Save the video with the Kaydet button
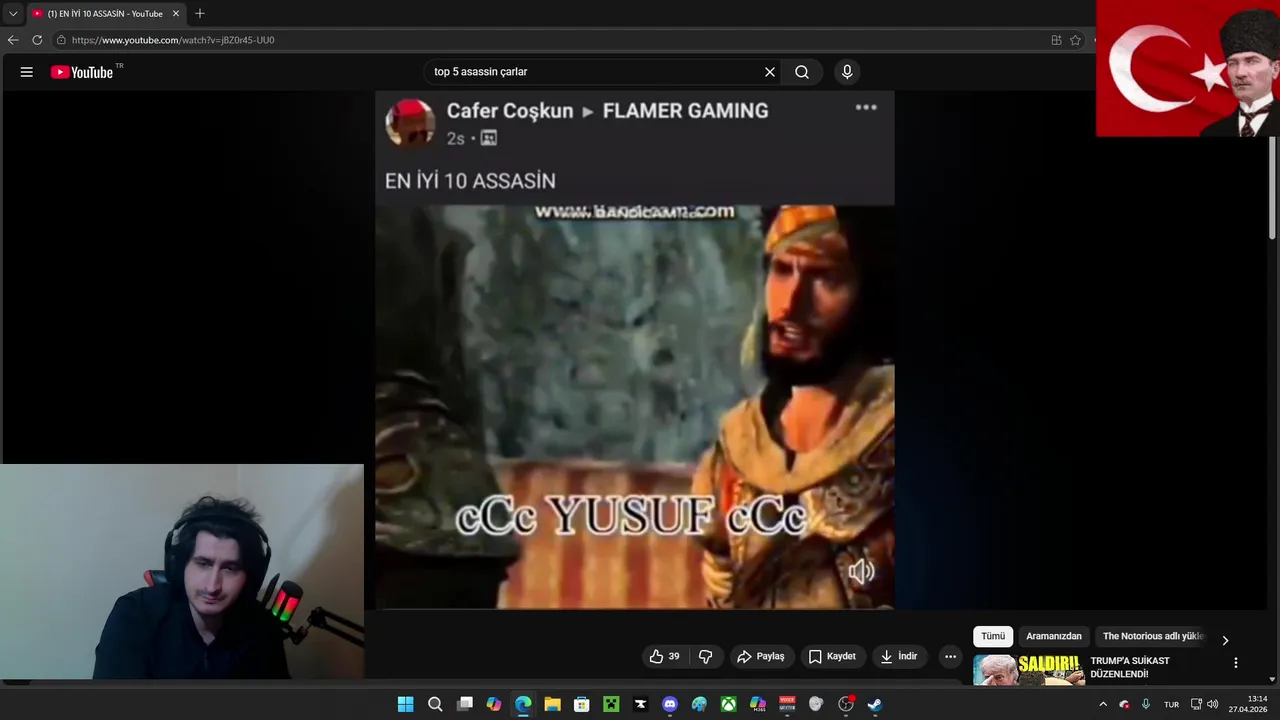The image size is (1280, 720). click(x=832, y=657)
